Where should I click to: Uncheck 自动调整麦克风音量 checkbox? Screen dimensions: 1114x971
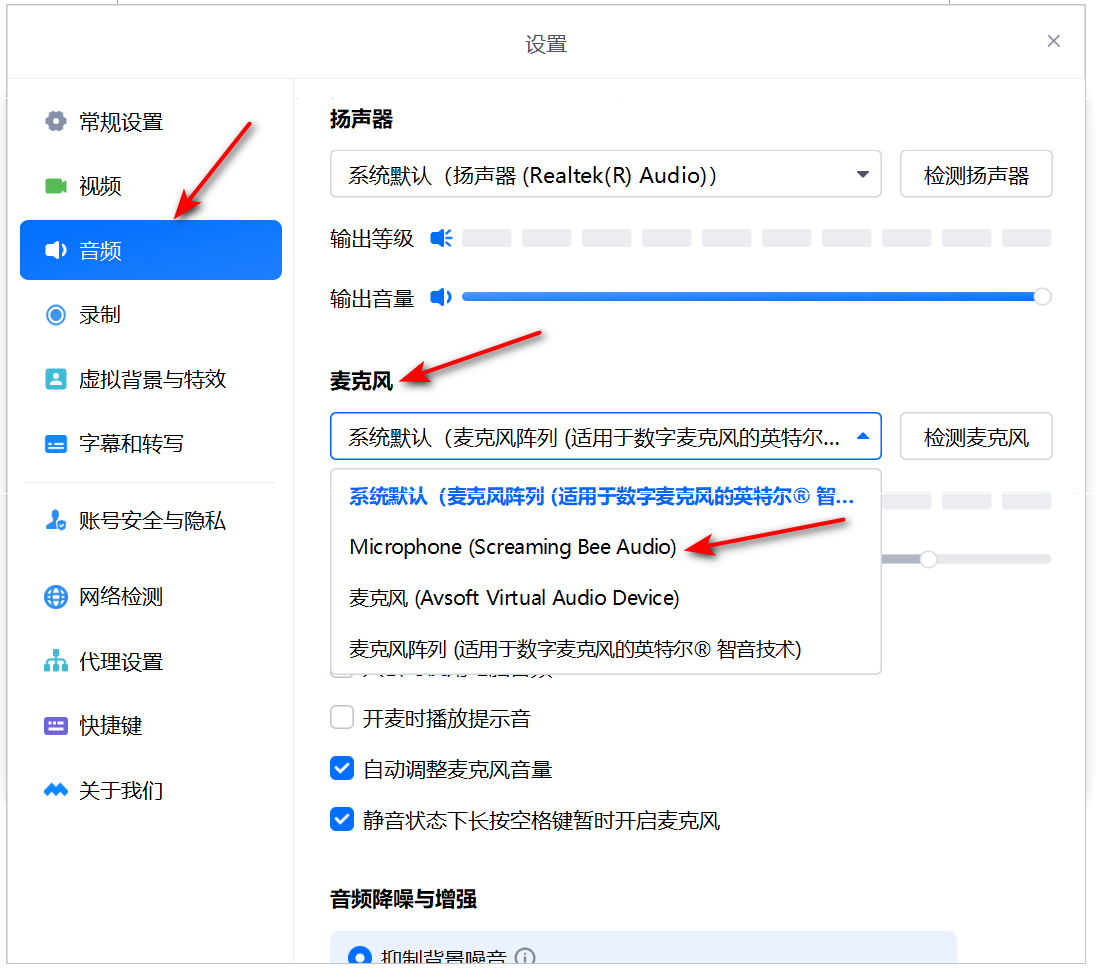click(x=342, y=769)
